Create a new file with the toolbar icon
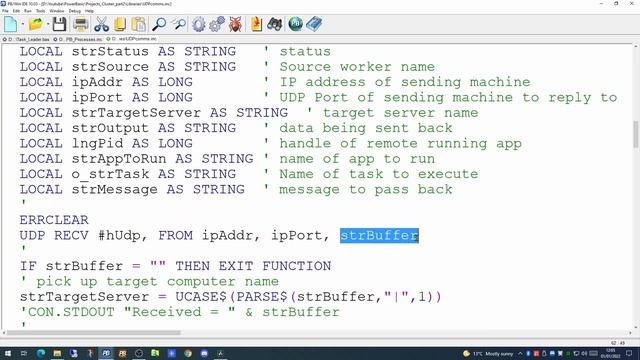640x360 pixels. click(x=11, y=24)
